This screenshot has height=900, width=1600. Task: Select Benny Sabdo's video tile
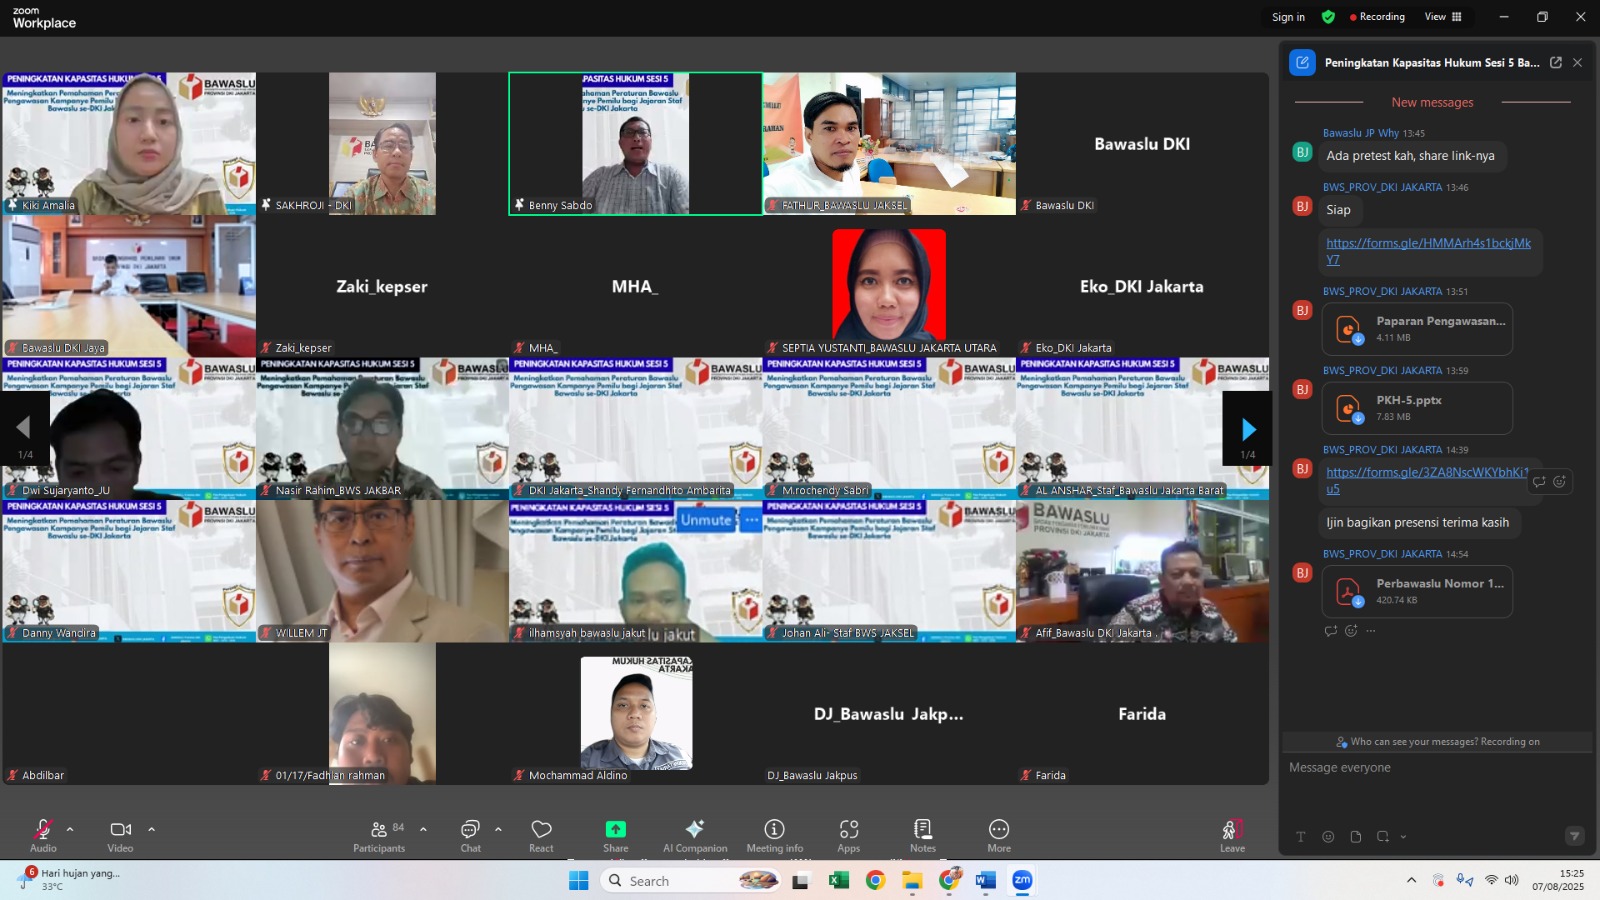635,143
